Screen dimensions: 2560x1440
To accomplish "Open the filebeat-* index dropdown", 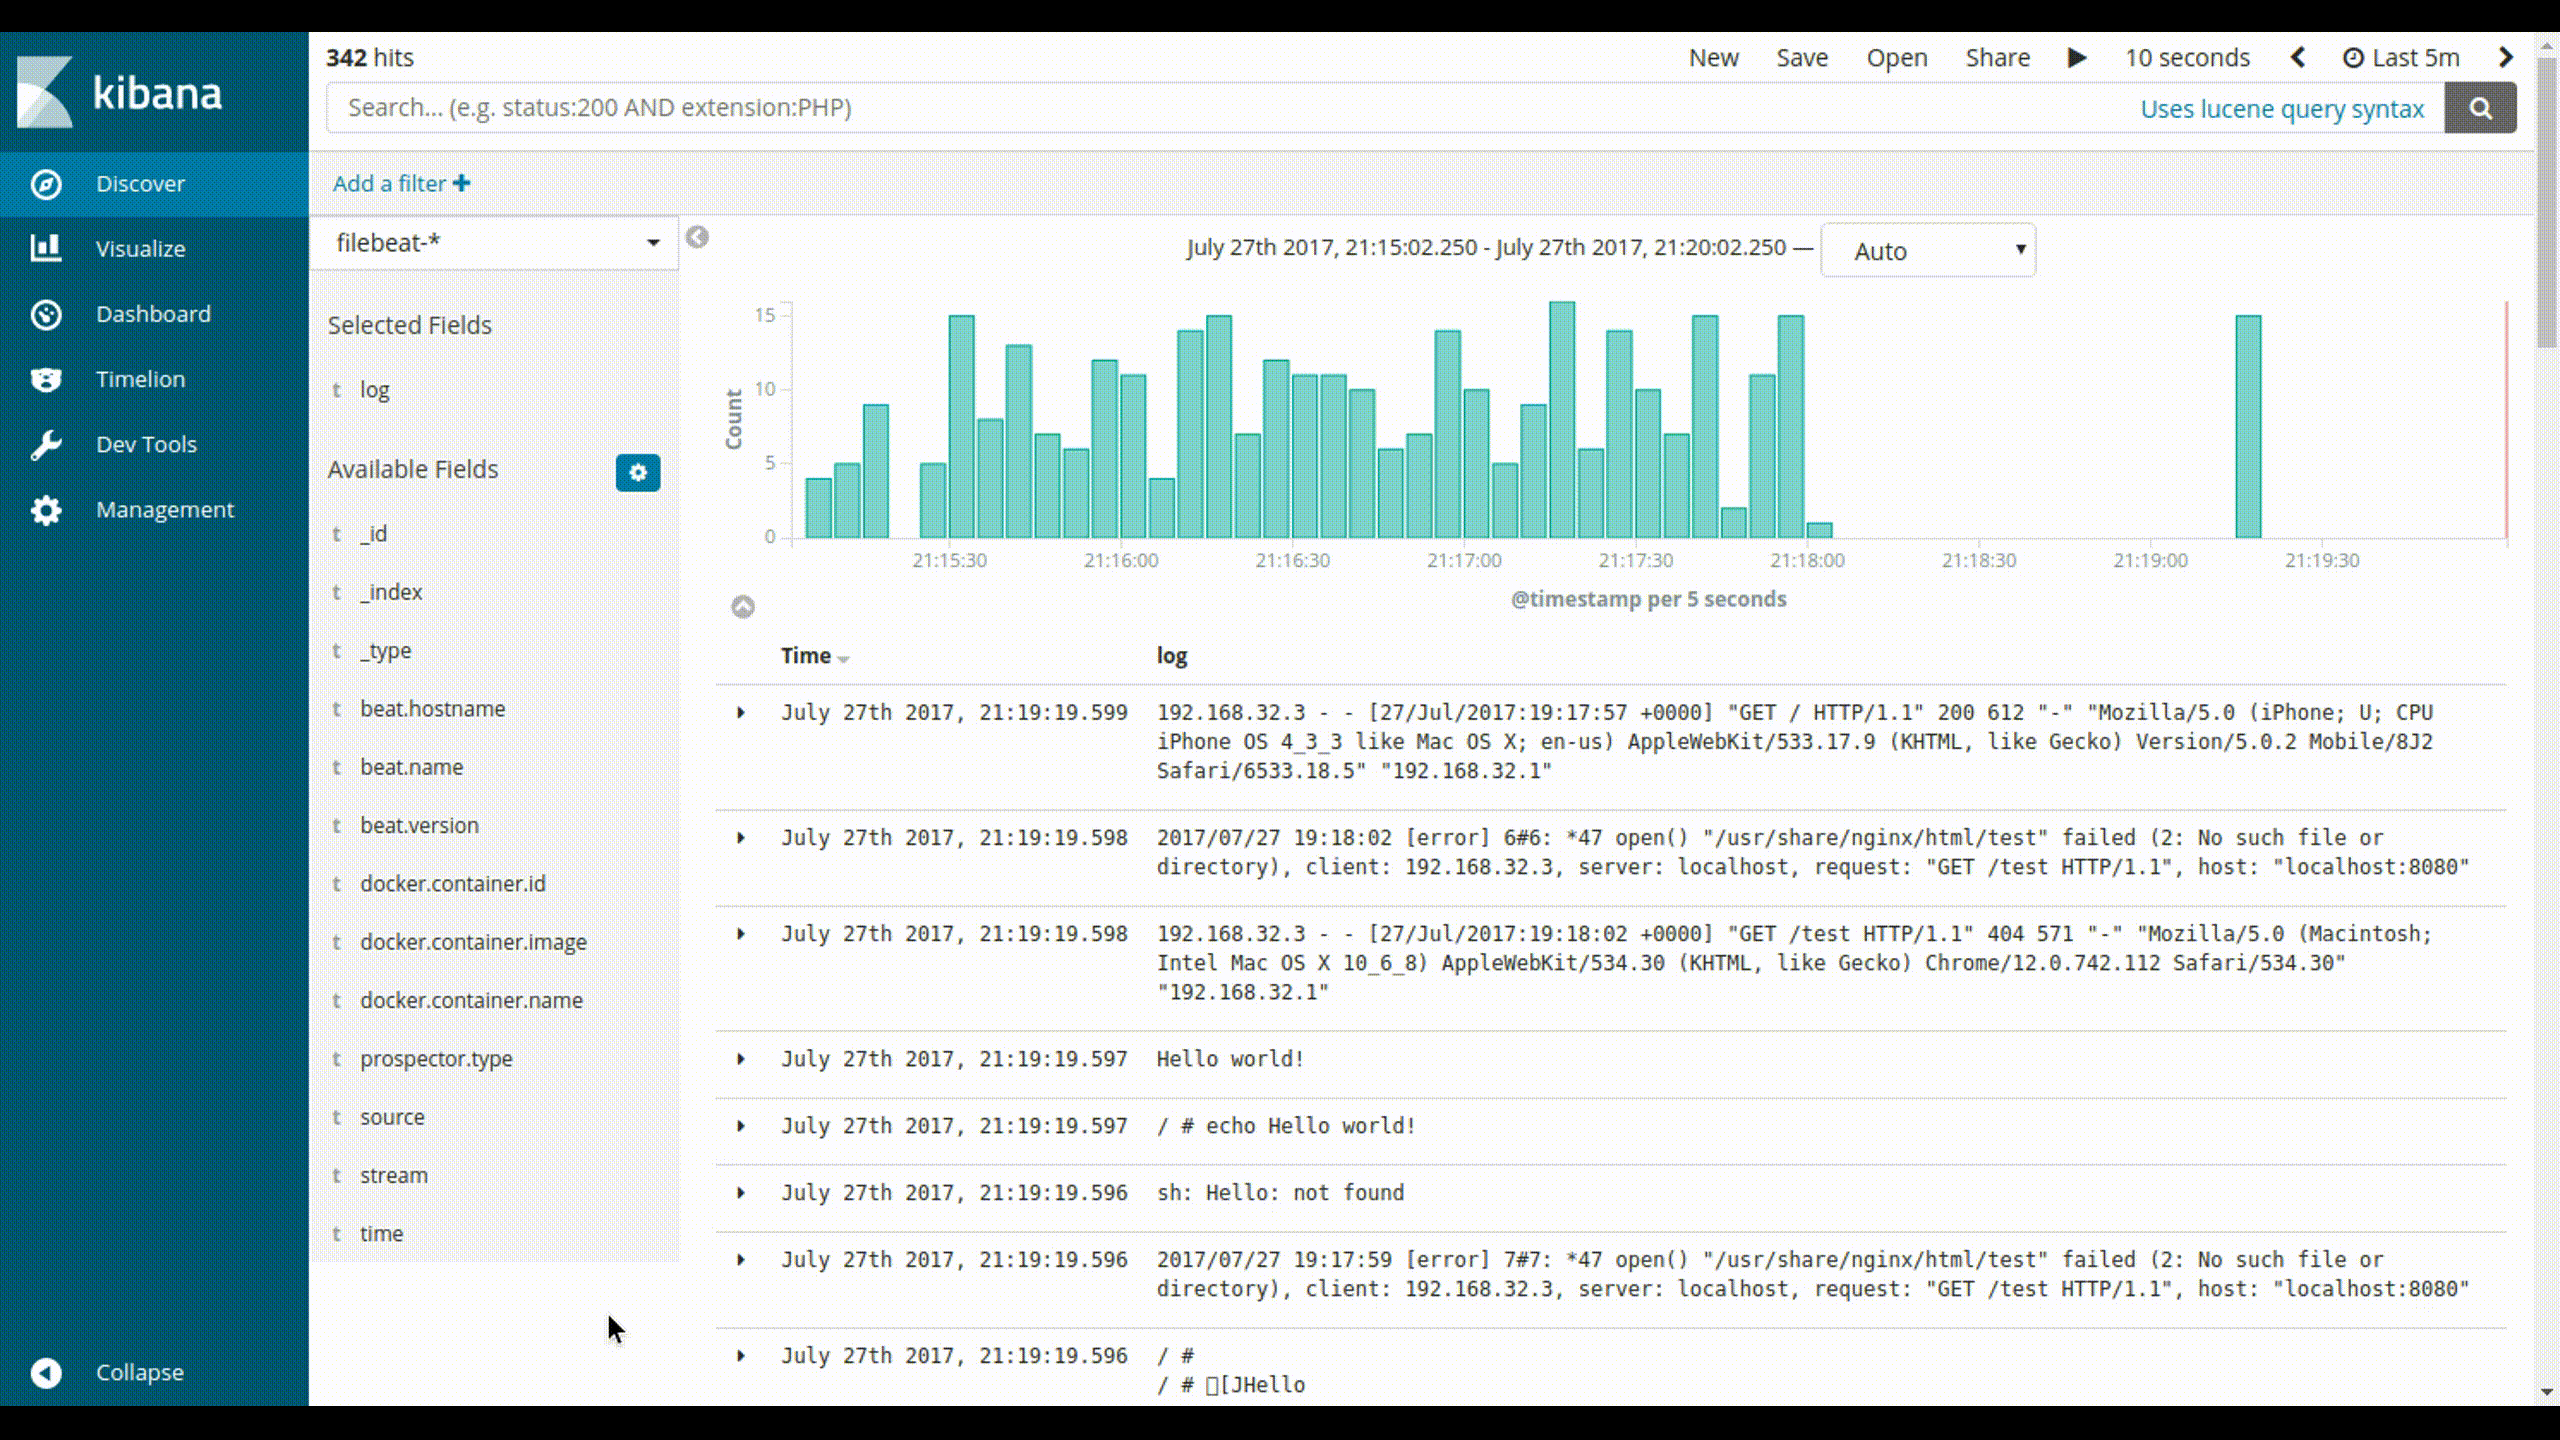I will click(496, 241).
